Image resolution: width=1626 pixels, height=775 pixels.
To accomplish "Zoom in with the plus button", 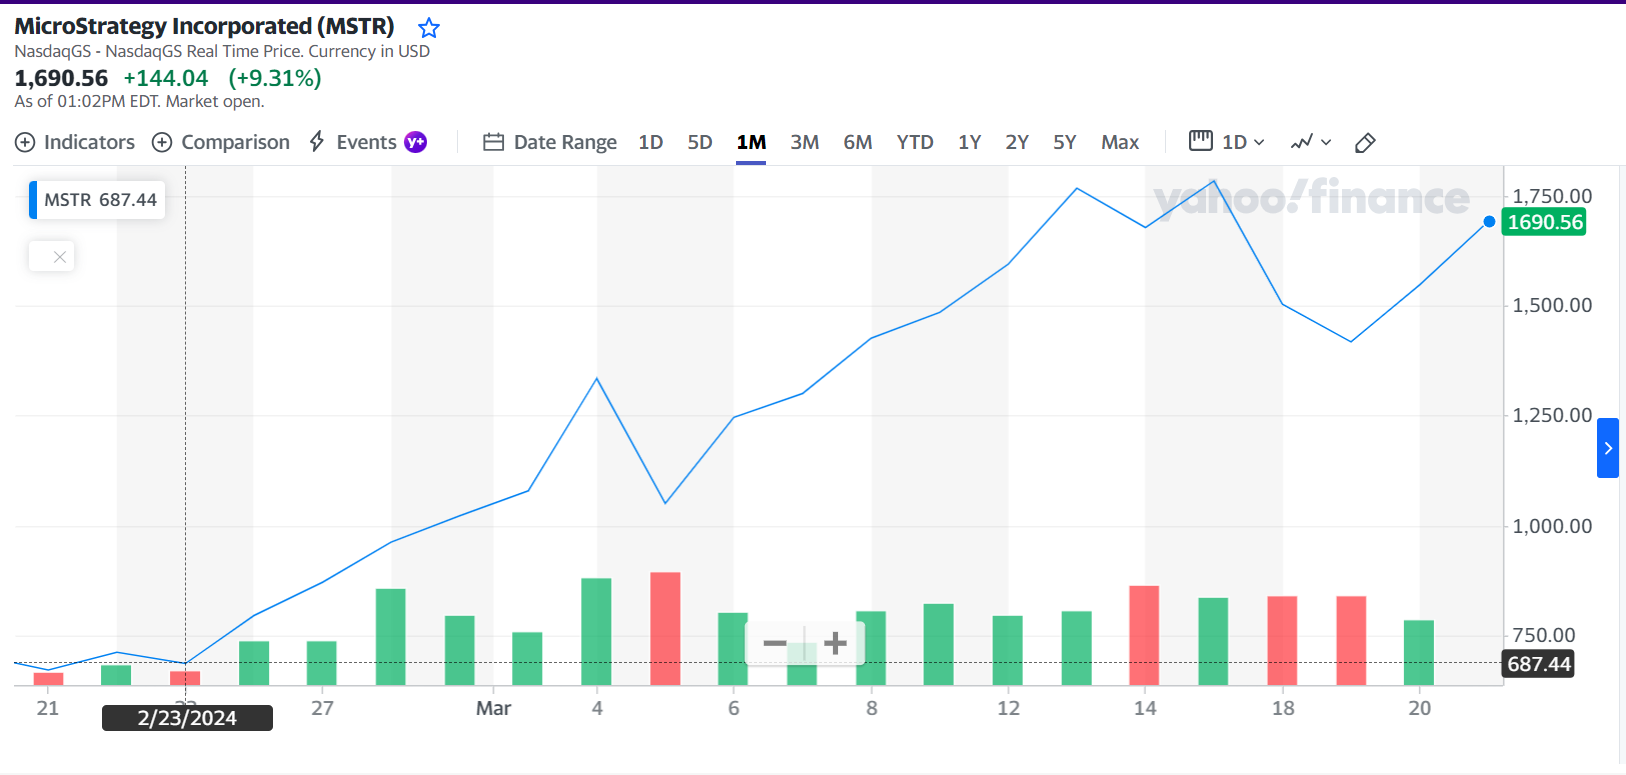I will [x=836, y=643].
